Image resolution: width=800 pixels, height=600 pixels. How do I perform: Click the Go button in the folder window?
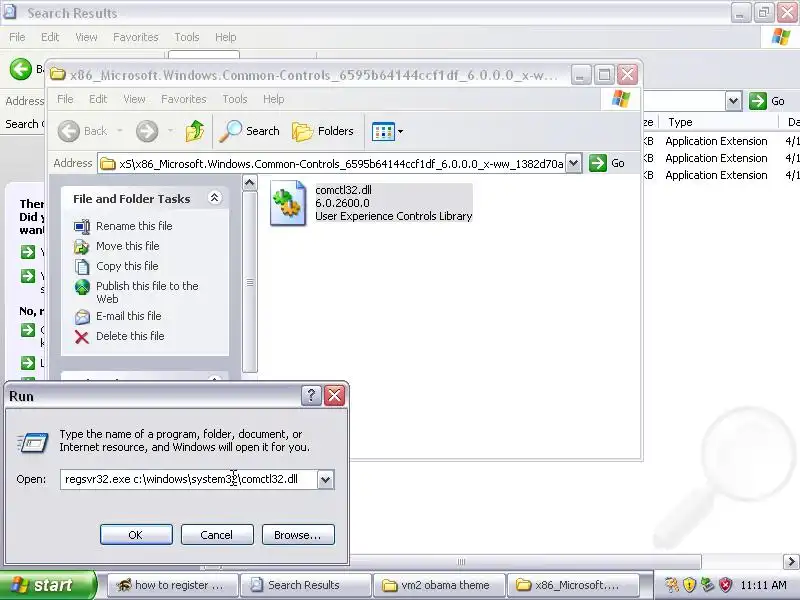pos(607,163)
